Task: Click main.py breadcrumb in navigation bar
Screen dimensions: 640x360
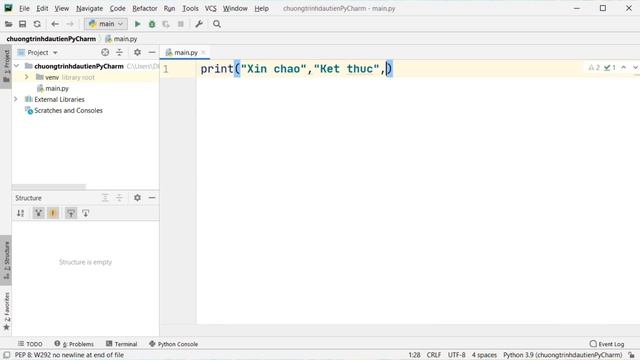Action: 121,39
